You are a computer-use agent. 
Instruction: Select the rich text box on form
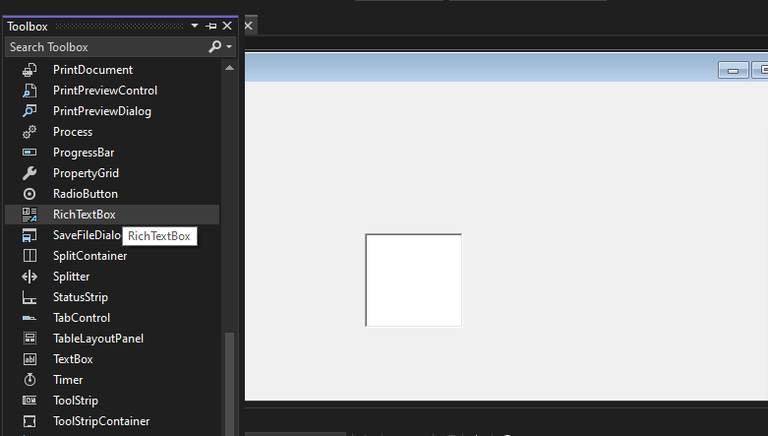pos(413,280)
